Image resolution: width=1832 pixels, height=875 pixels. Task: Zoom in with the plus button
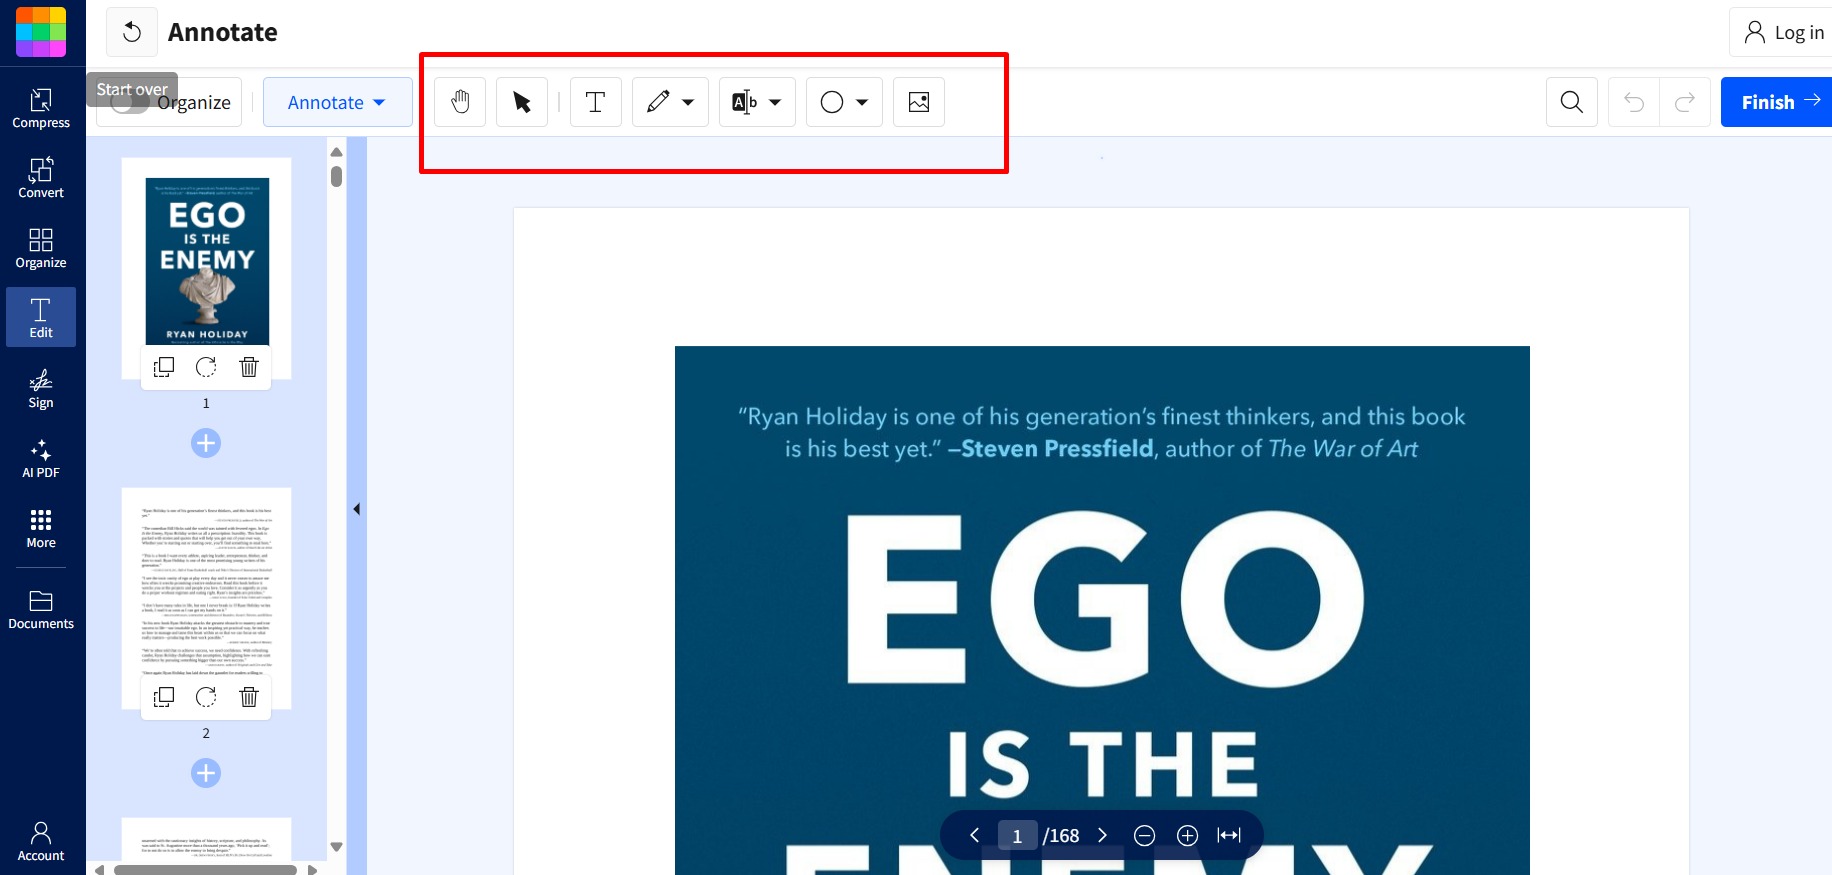(1187, 835)
